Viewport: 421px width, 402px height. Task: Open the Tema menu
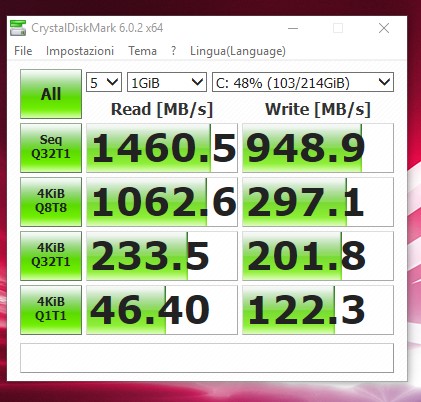pyautogui.click(x=143, y=51)
